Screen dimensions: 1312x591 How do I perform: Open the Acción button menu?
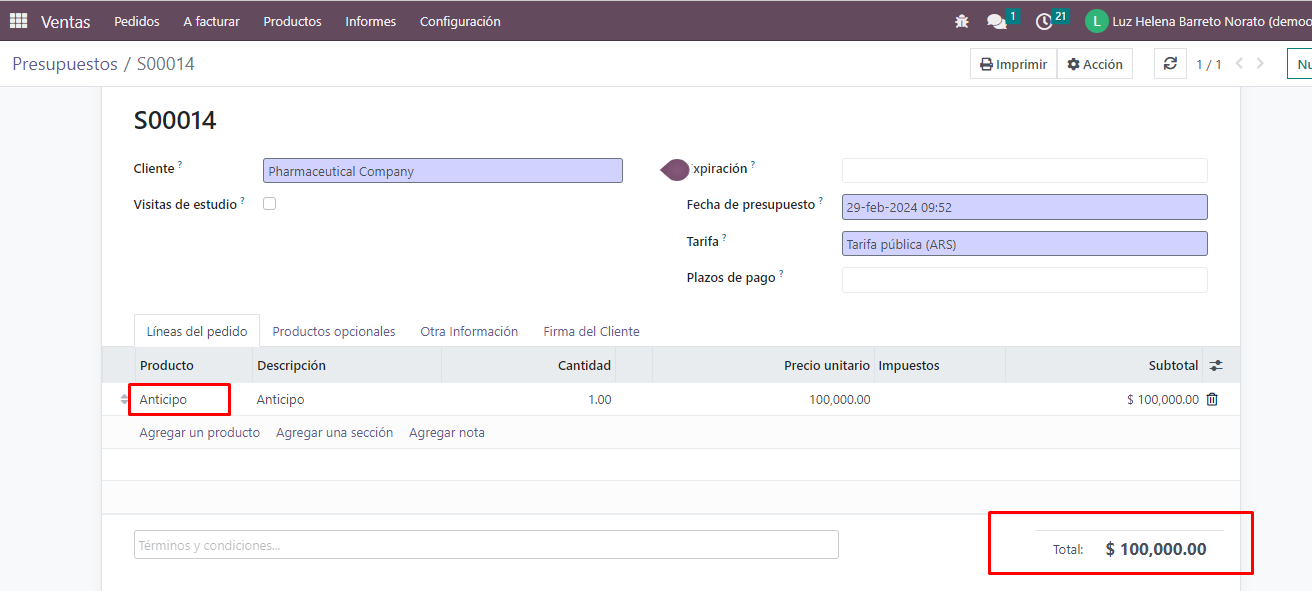1095,64
